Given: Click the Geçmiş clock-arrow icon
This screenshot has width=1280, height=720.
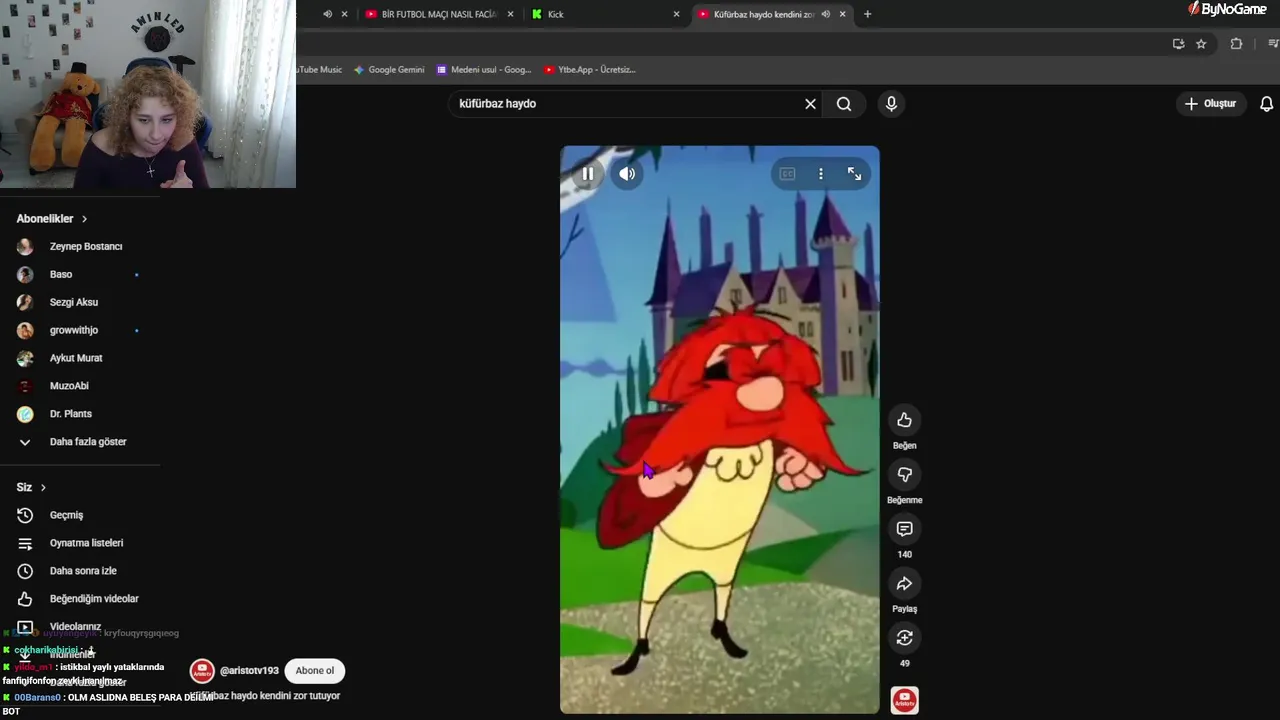Looking at the screenshot, I should [x=25, y=516].
